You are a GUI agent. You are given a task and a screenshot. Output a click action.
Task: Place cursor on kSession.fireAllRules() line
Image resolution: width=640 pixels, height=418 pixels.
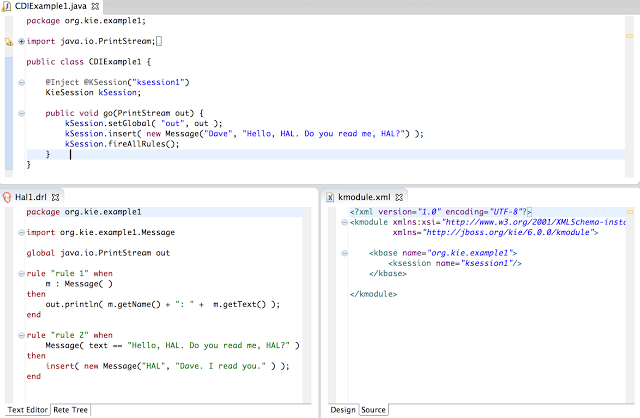pos(122,144)
